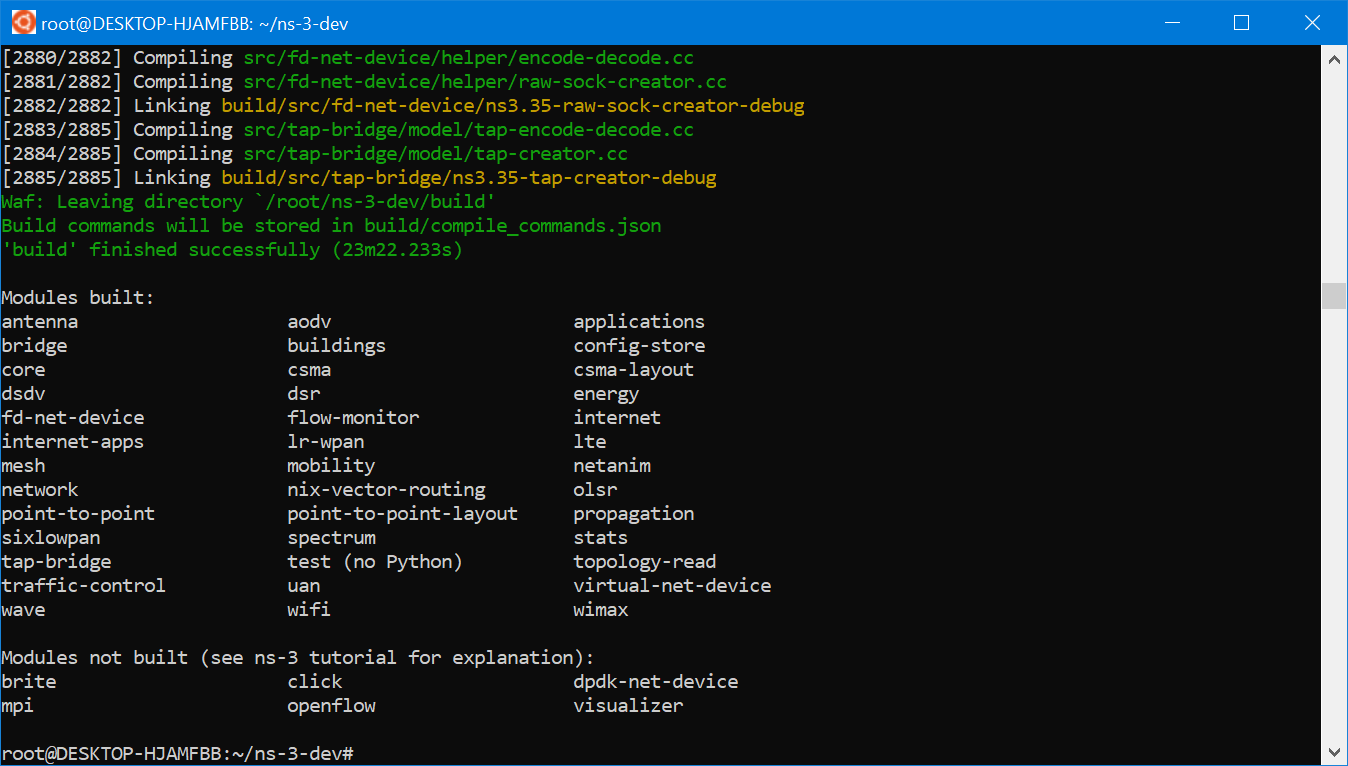Click the raw-sock-creator.cc compile line
This screenshot has height=766, width=1348.
click(x=364, y=82)
